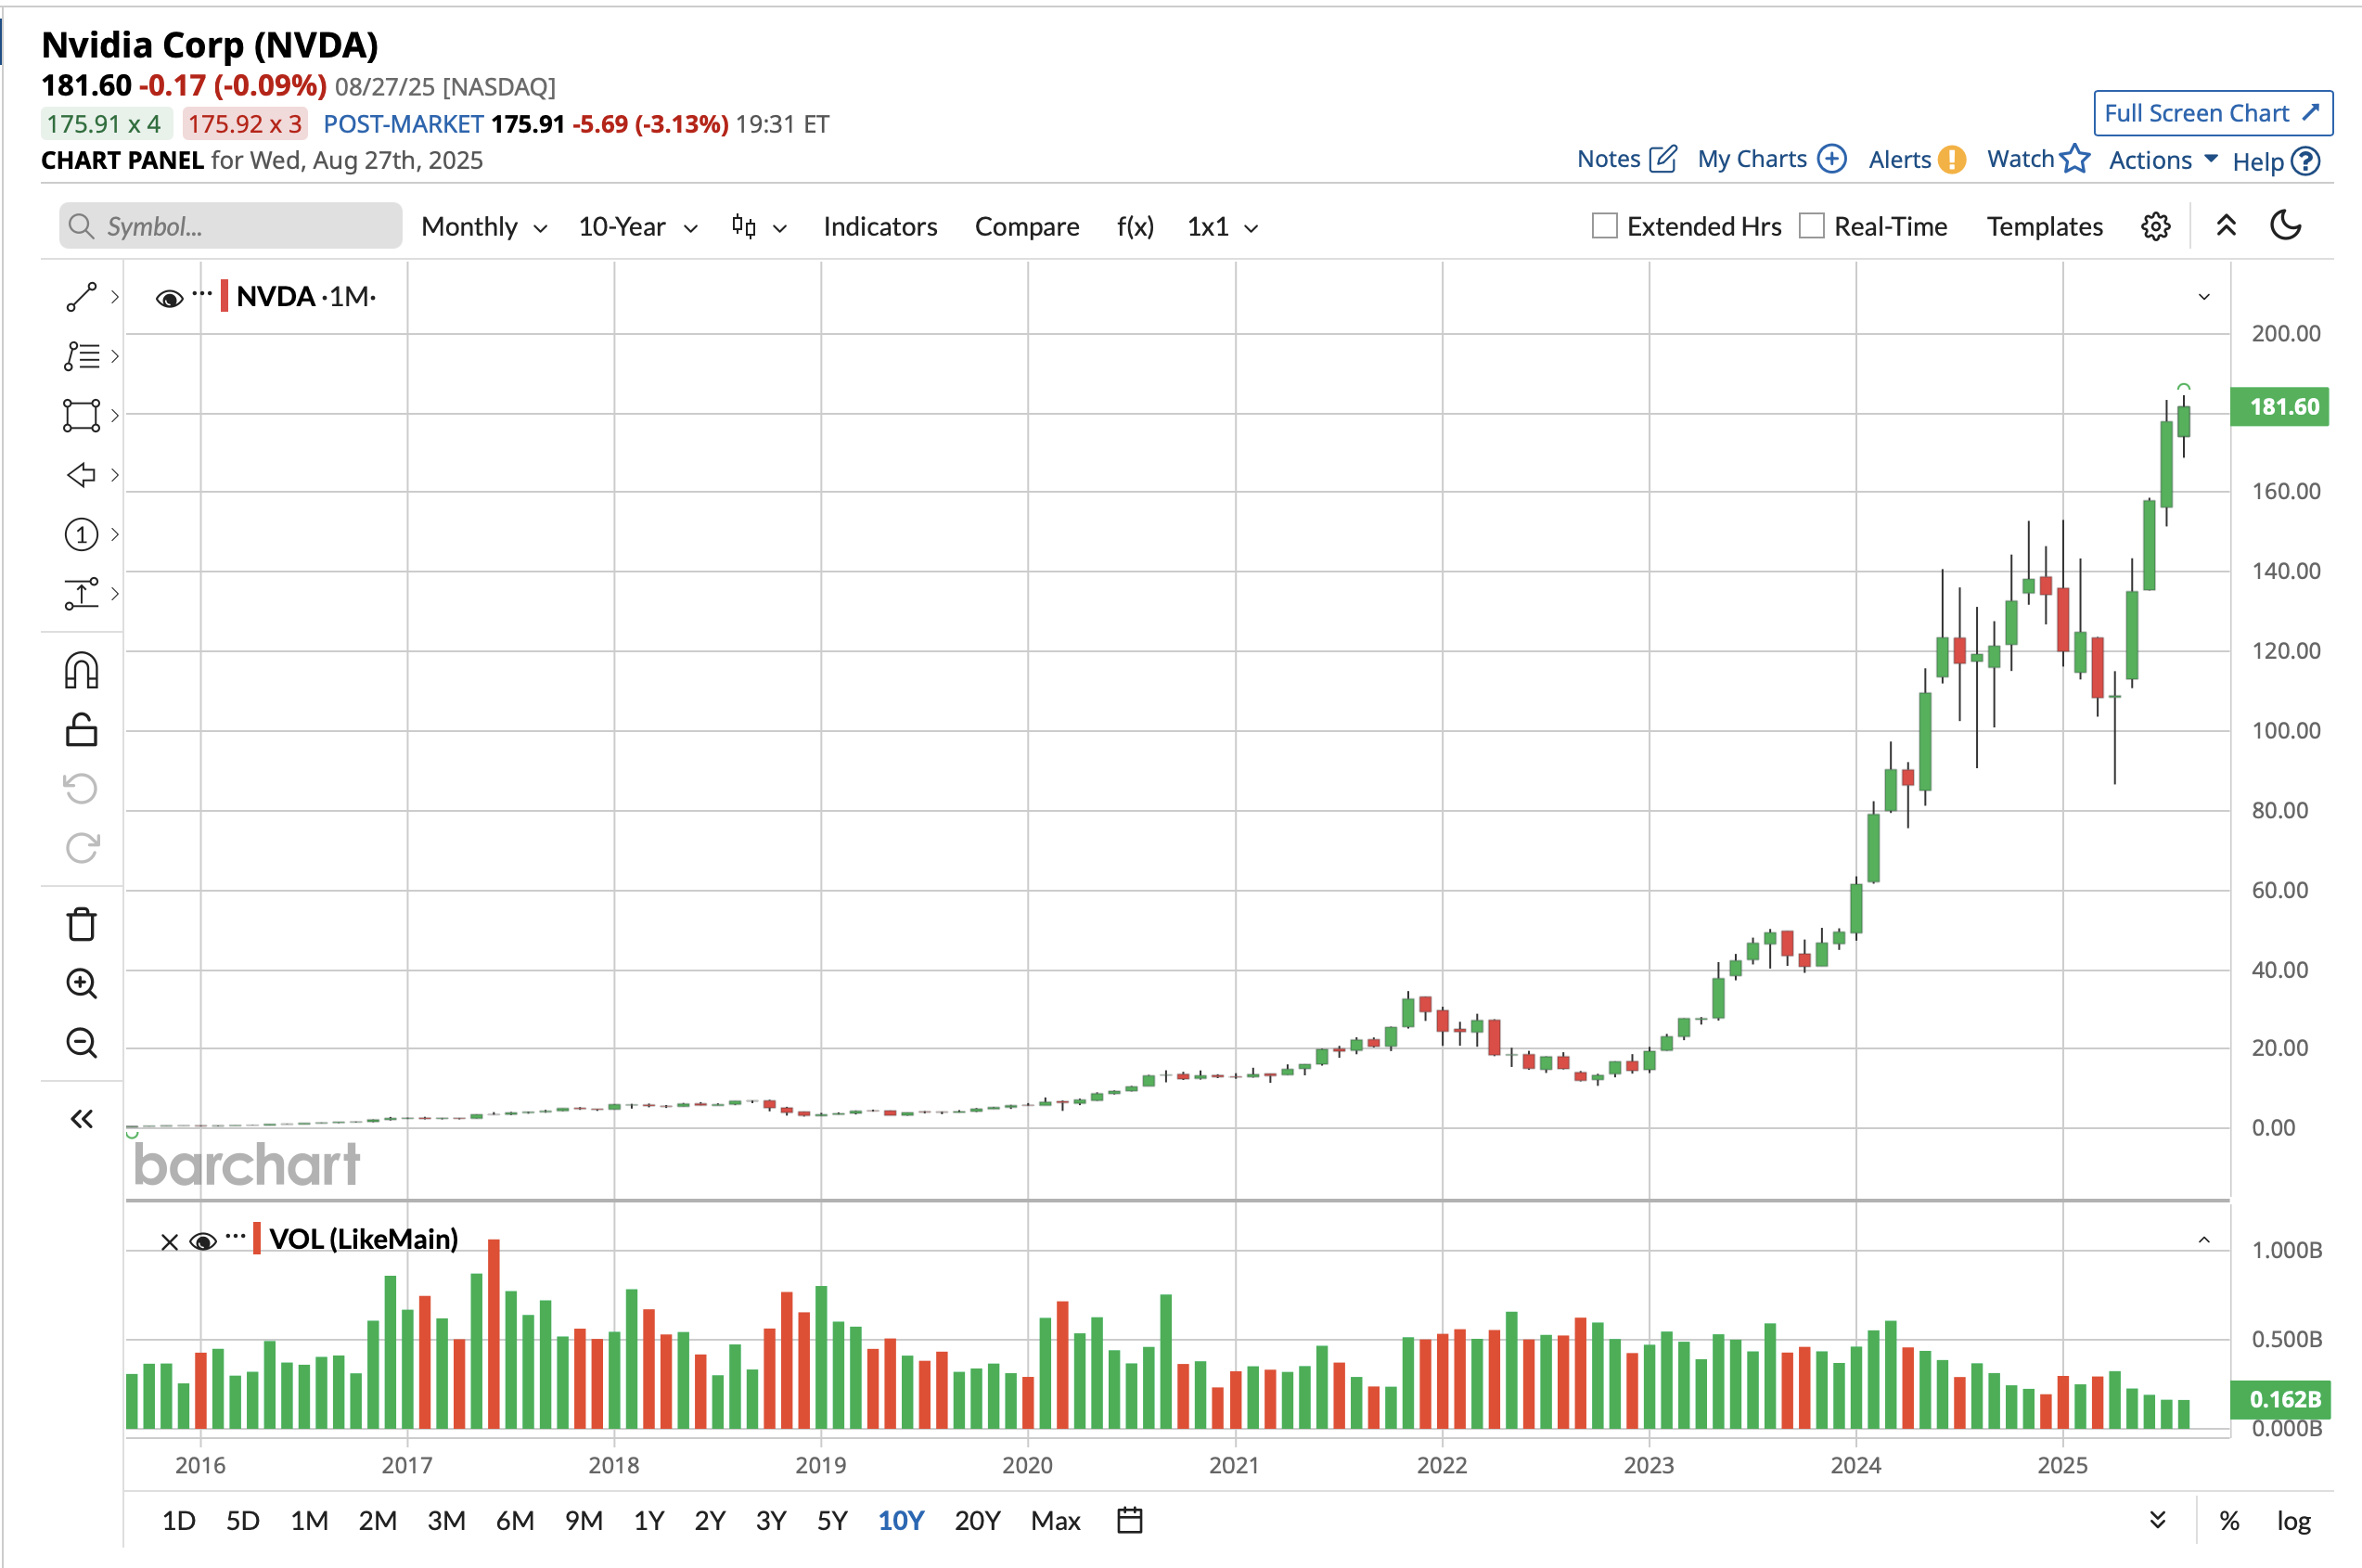This screenshot has height=1568, width=2362.
Task: Click the zoom out magnifier icon
Action: (x=81, y=1043)
